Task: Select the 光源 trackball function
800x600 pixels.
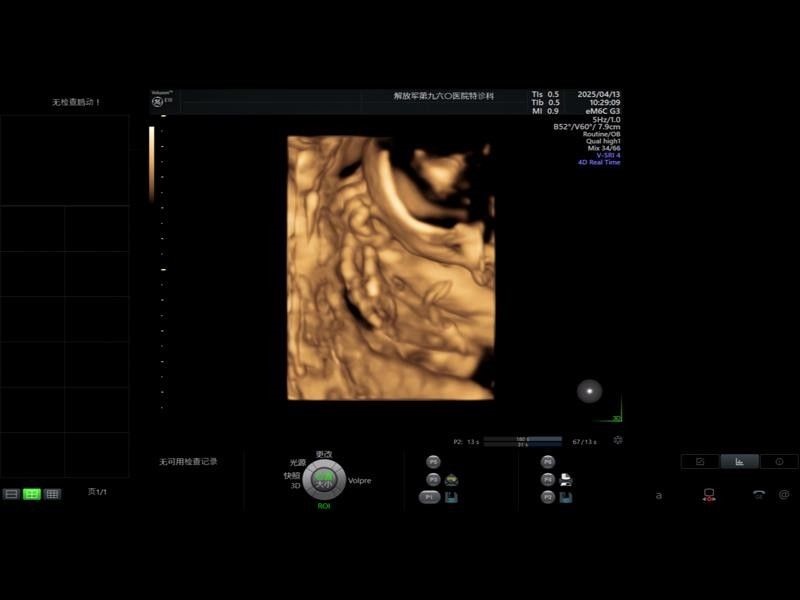Action: pyautogui.click(x=298, y=463)
